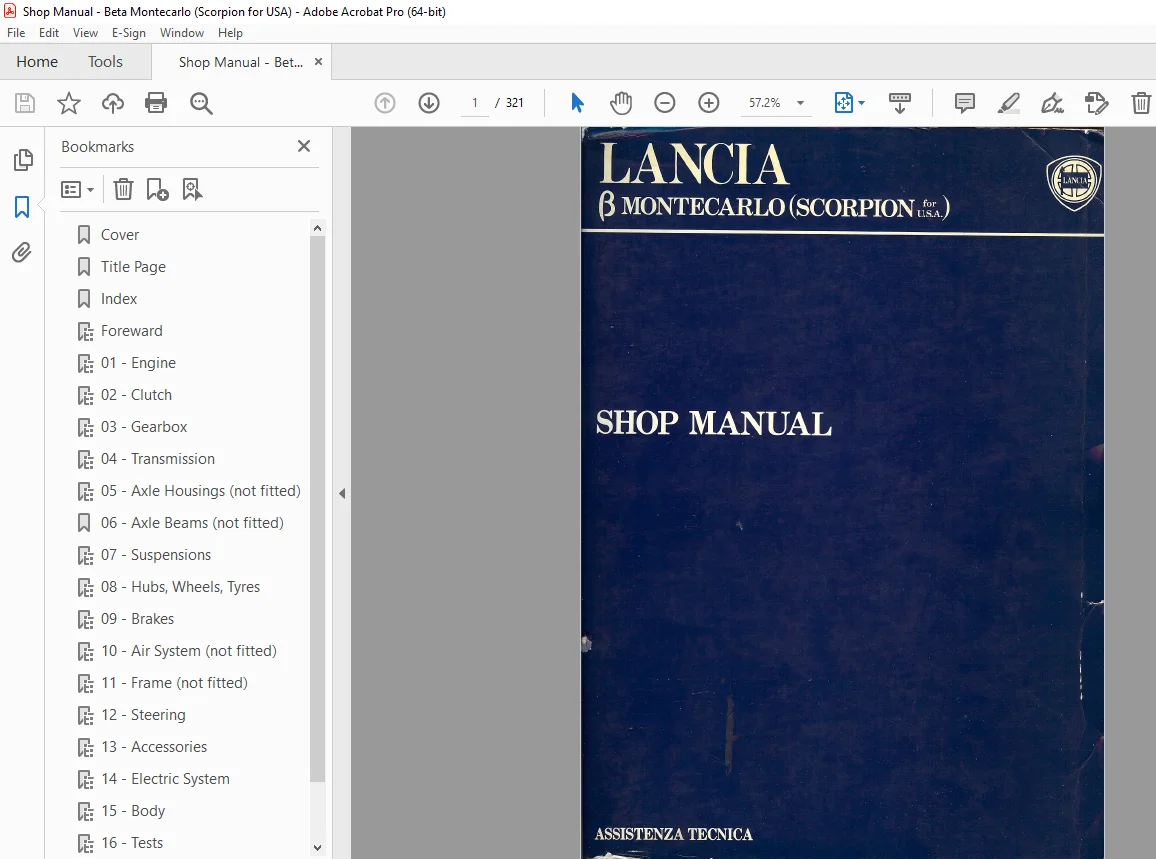Close the Shop Manual document tab

pos(318,62)
